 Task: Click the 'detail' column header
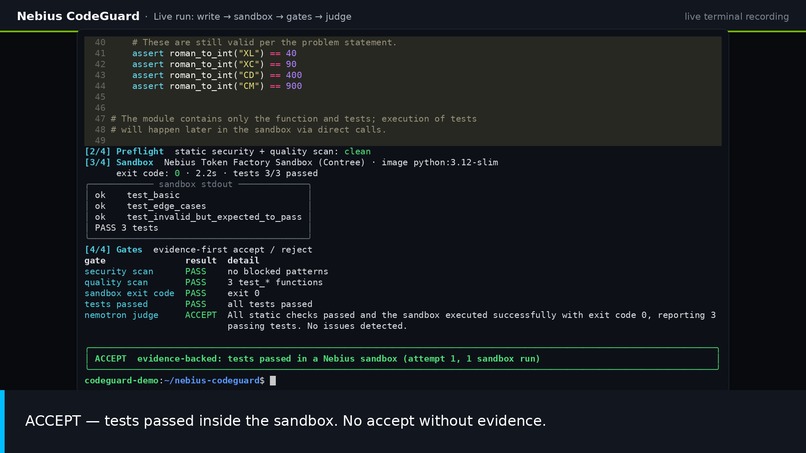[x=243, y=261]
